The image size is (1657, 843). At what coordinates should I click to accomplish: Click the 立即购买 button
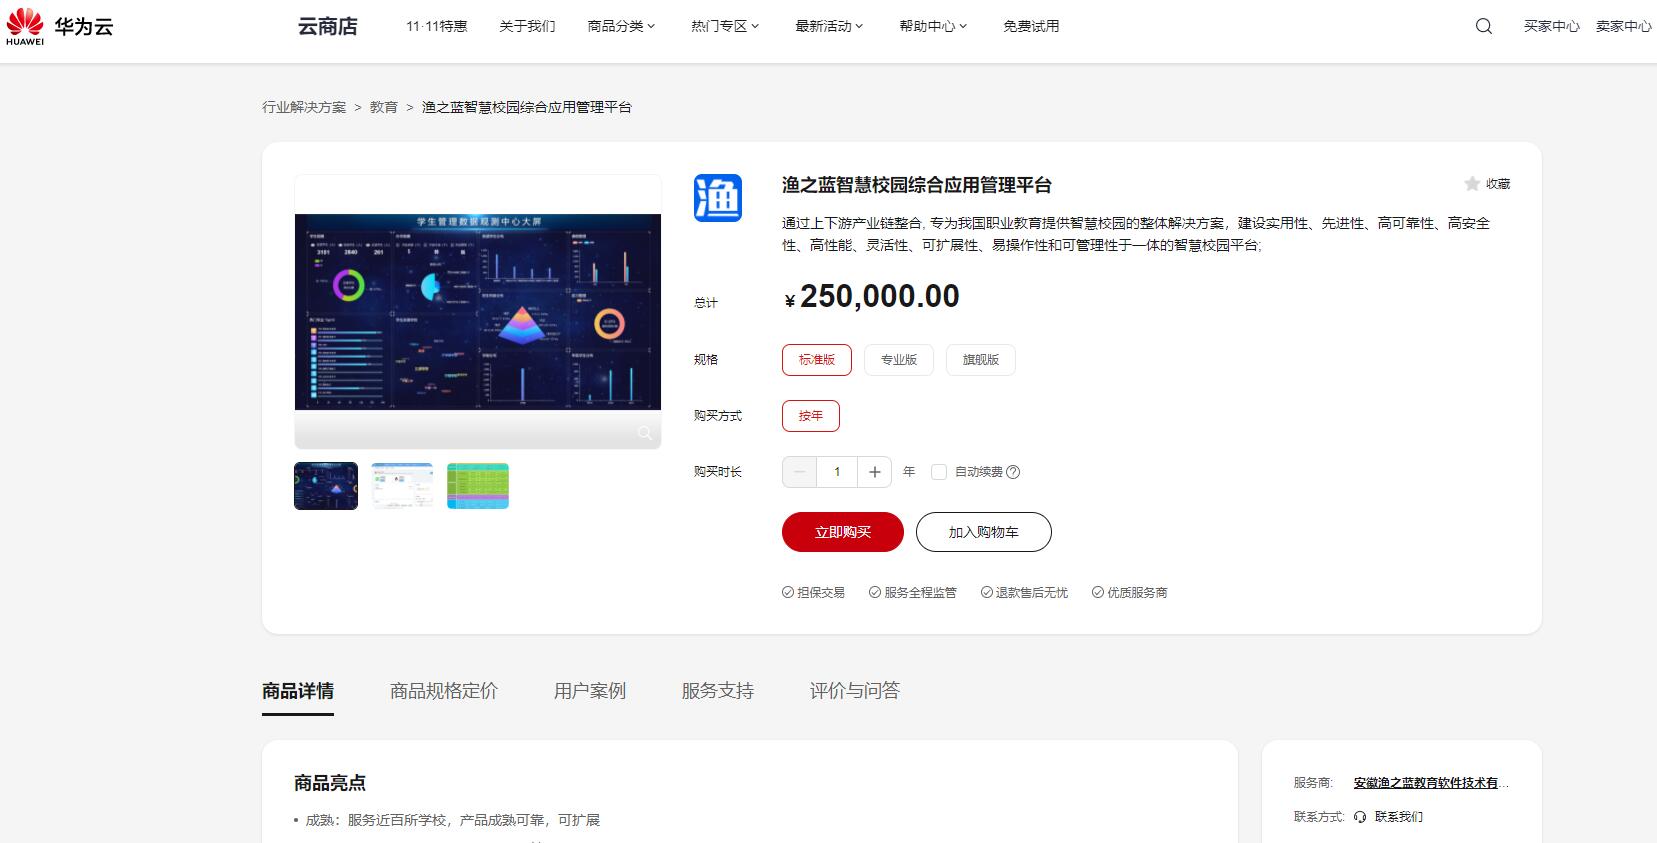tap(842, 532)
